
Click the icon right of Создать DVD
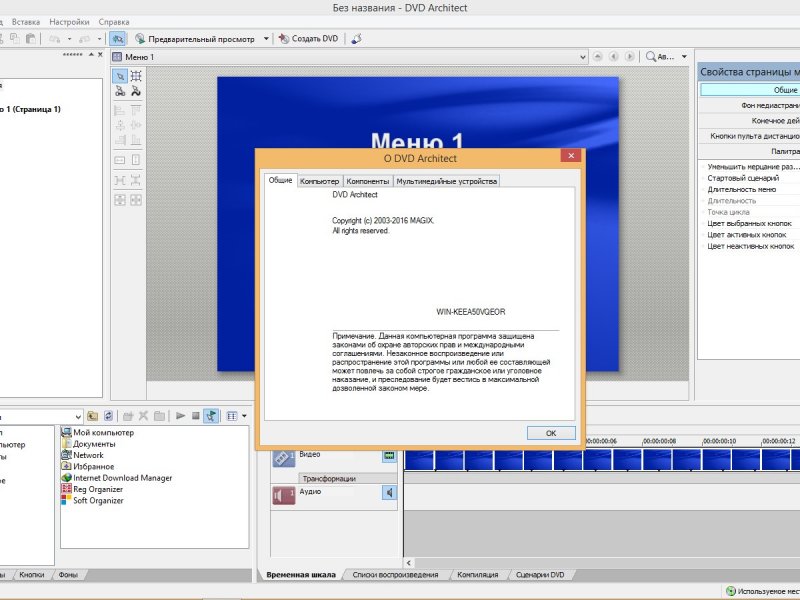(357, 39)
